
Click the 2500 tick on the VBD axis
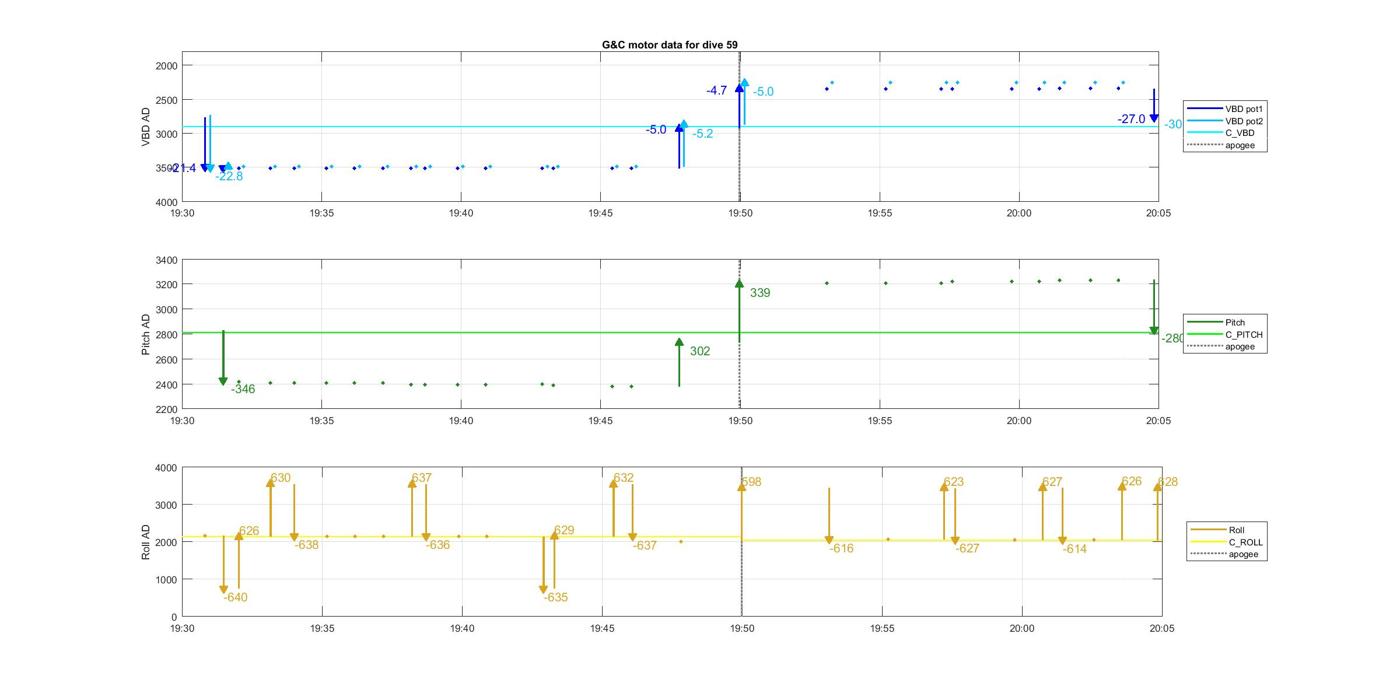(x=166, y=100)
